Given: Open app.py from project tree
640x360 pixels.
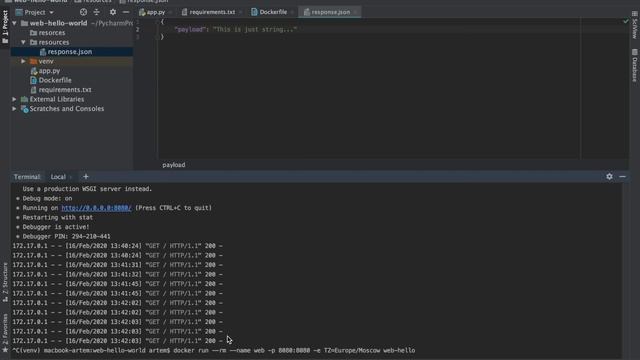Looking at the screenshot, I should 49,71.
